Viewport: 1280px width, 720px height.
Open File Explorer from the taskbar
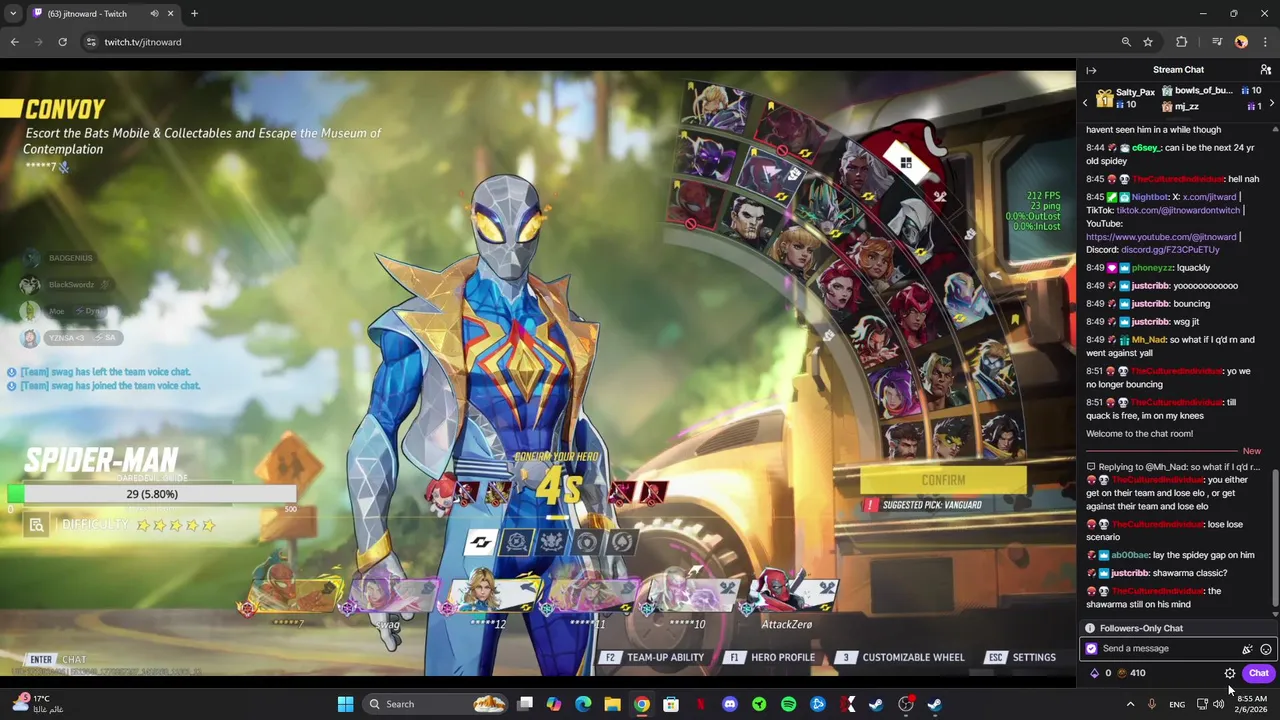pos(612,704)
